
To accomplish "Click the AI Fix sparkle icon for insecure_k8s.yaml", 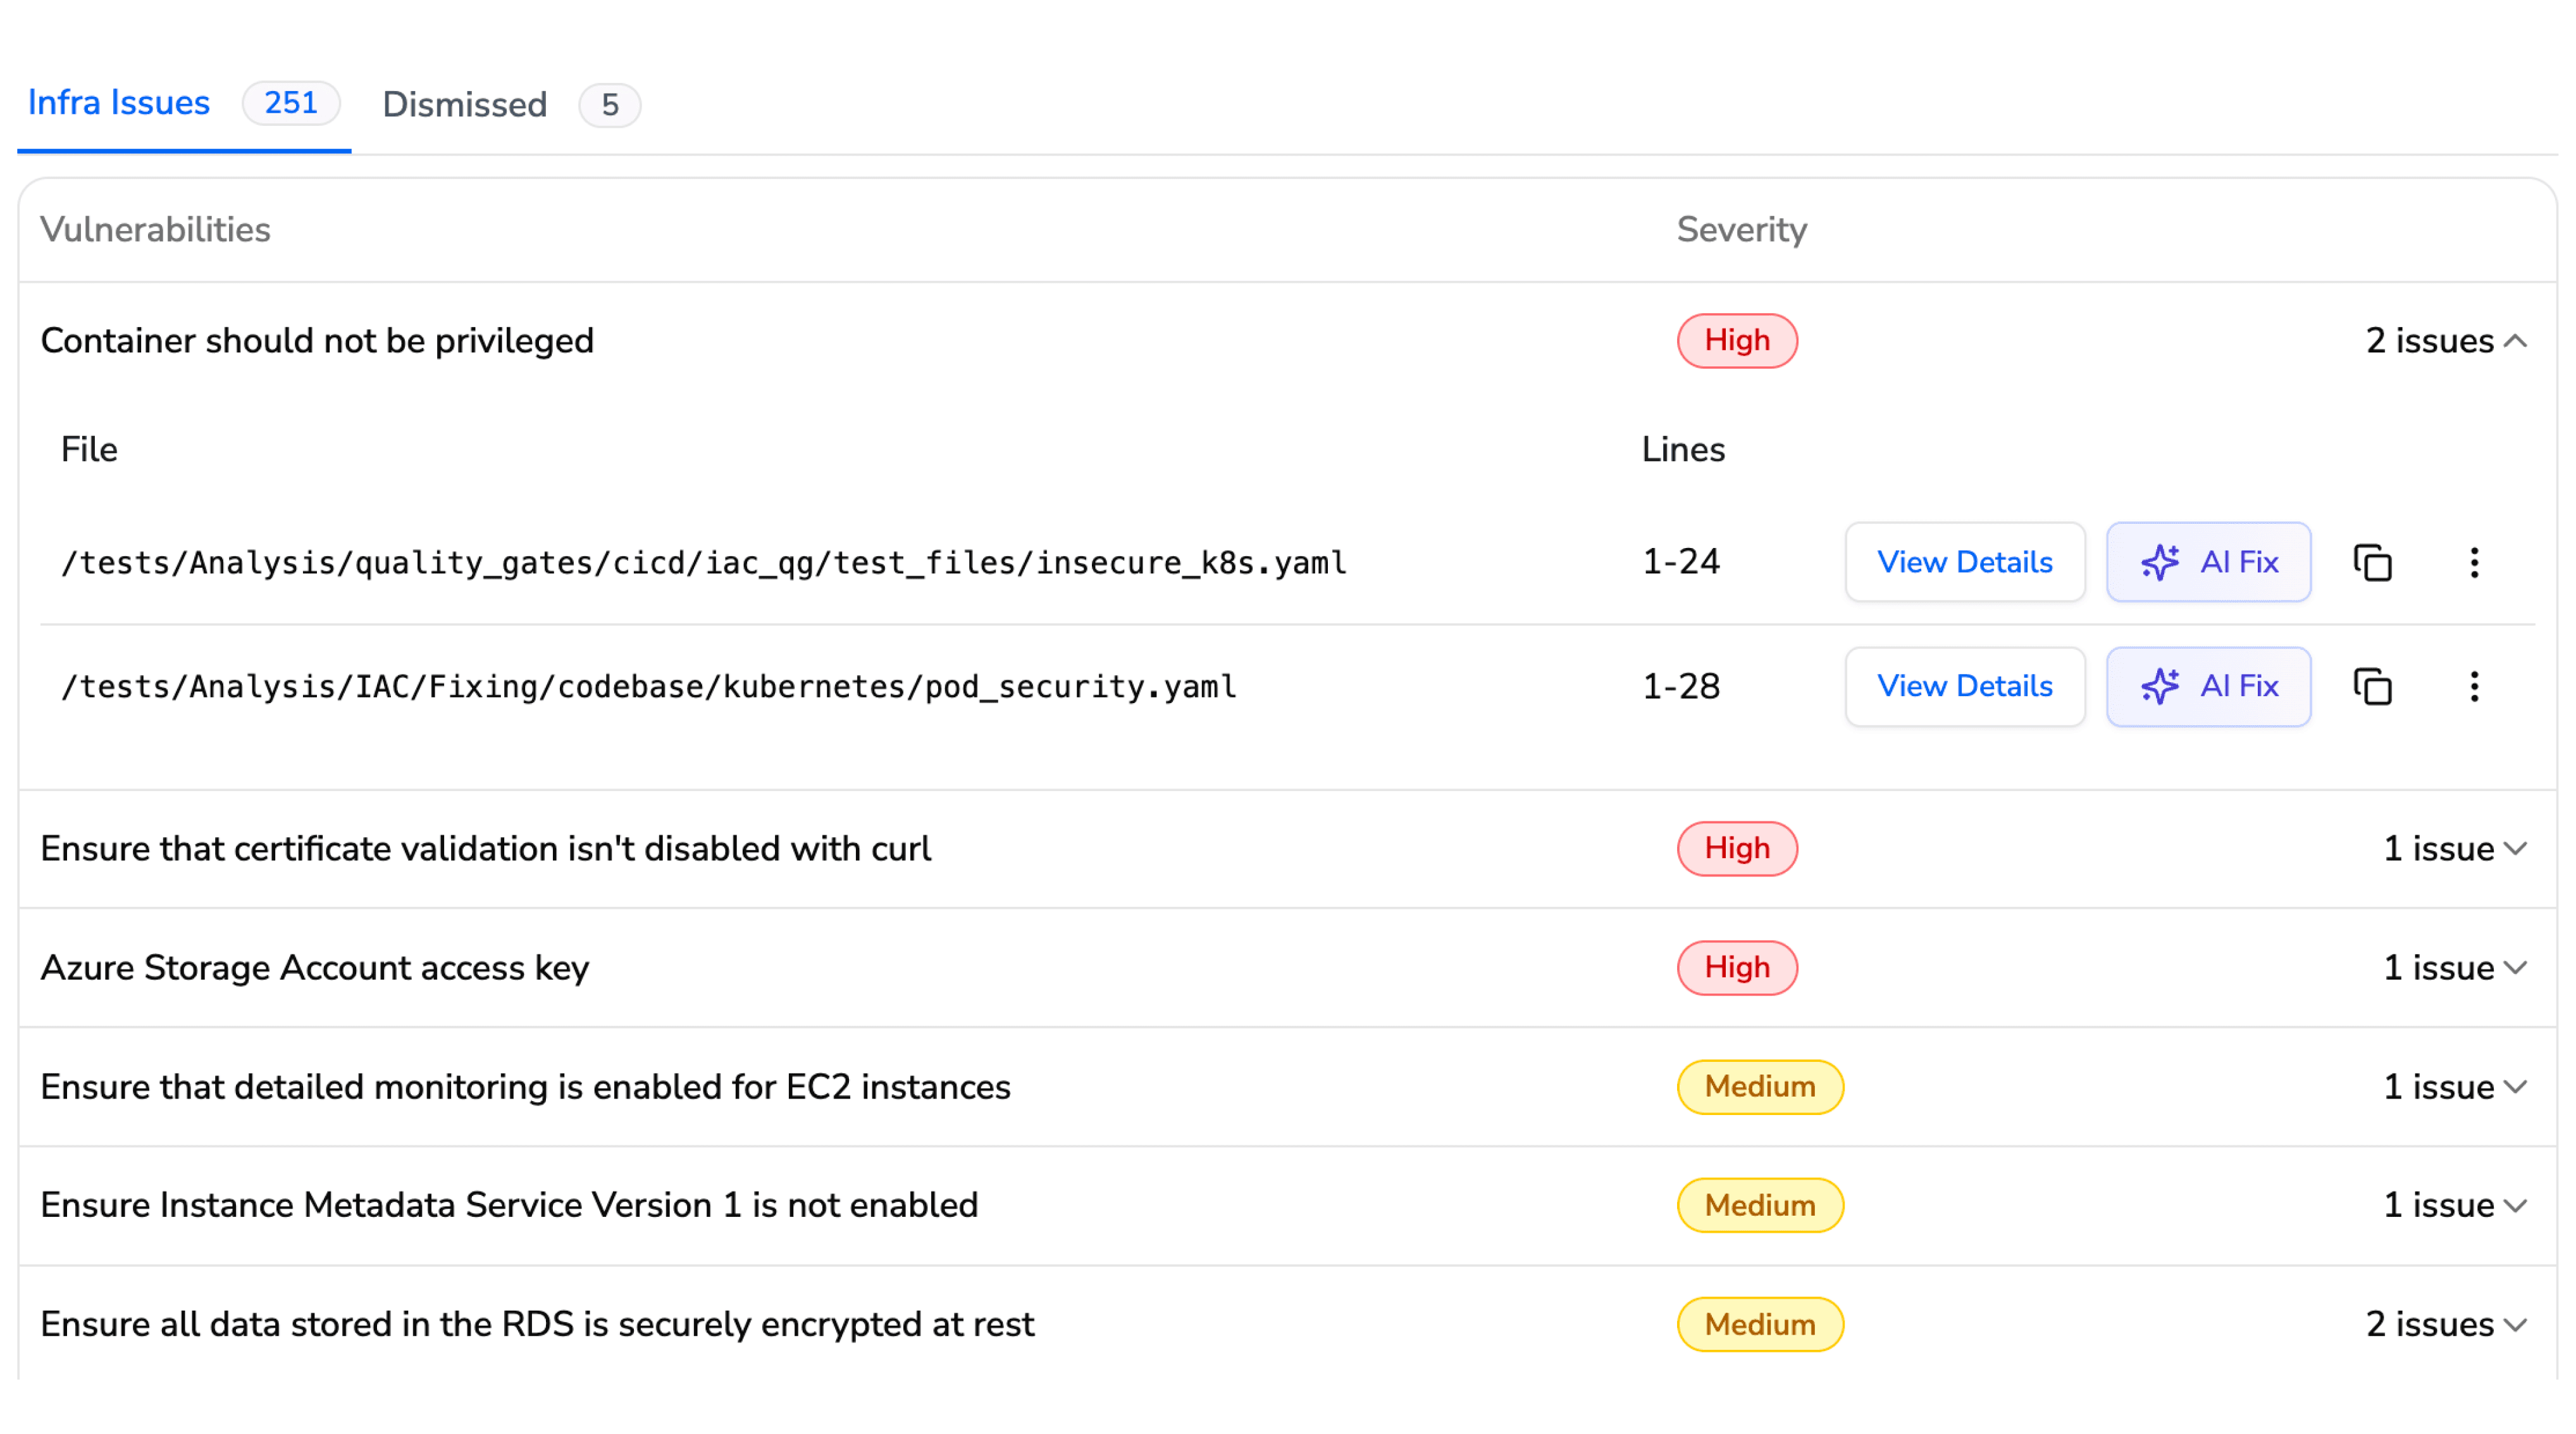I will tap(2160, 562).
